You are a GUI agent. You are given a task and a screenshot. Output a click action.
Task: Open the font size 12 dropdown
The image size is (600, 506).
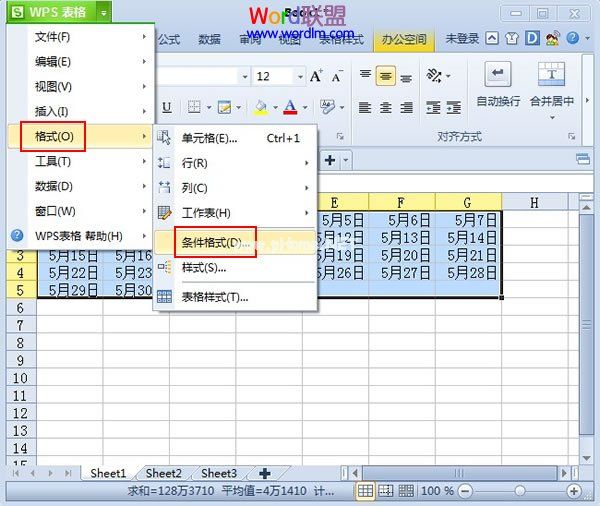tap(299, 77)
